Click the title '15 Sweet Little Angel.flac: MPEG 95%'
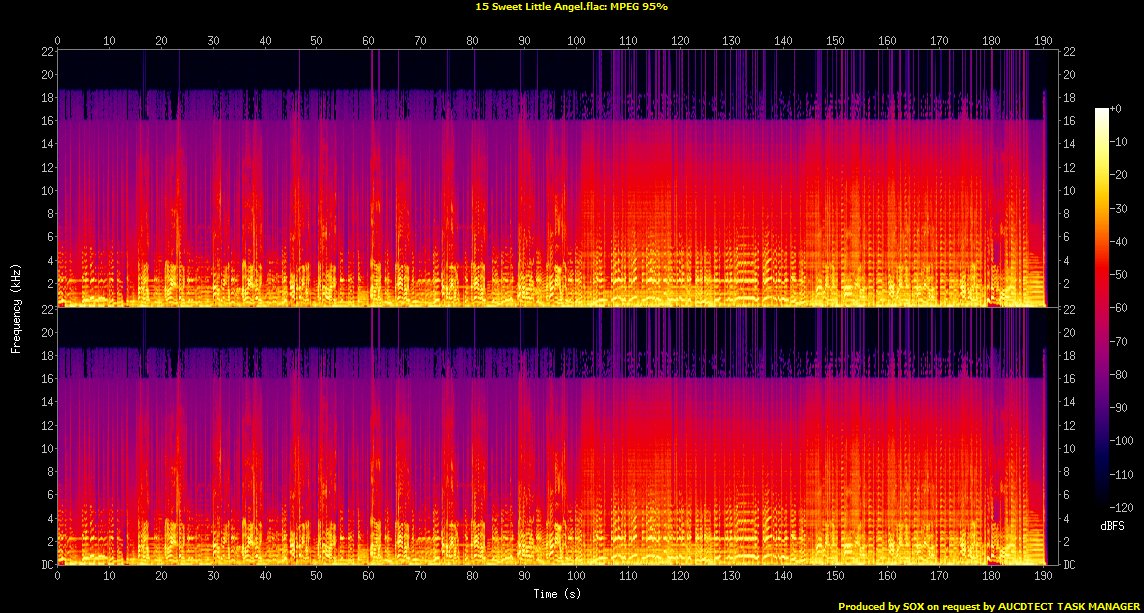 (571, 6)
